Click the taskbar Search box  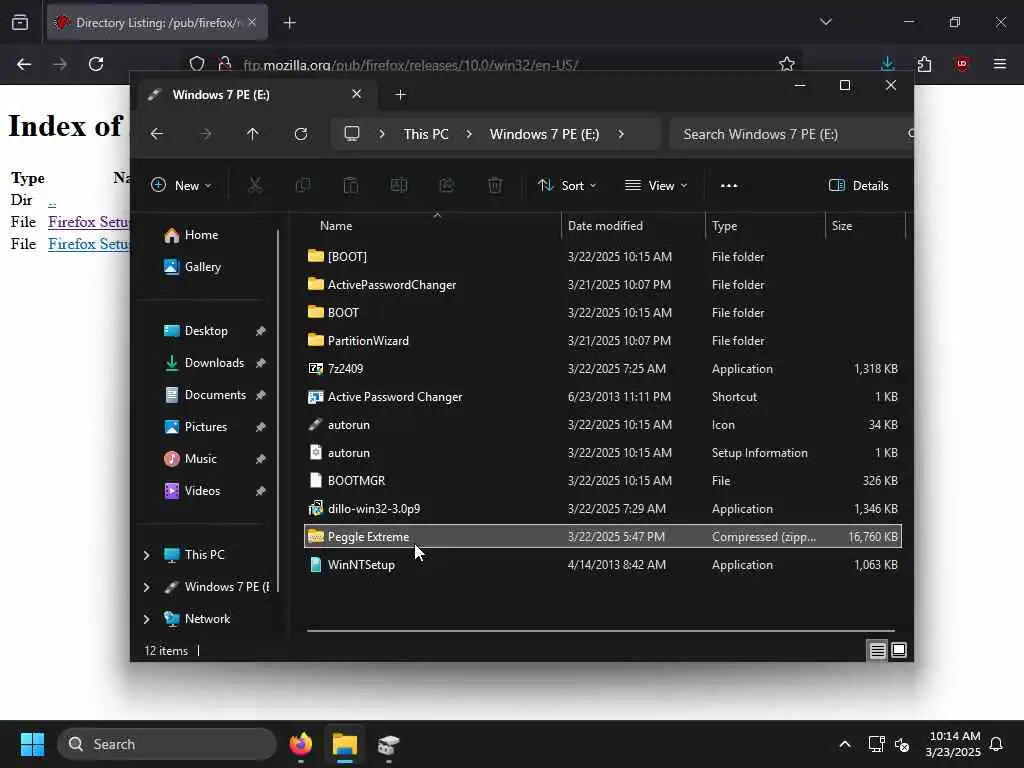[167, 744]
